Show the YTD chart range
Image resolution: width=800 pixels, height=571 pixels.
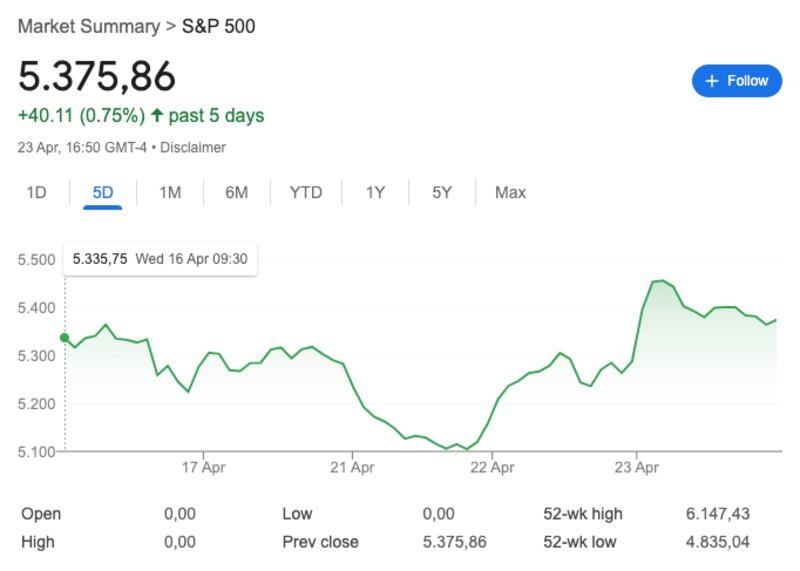[x=306, y=192]
